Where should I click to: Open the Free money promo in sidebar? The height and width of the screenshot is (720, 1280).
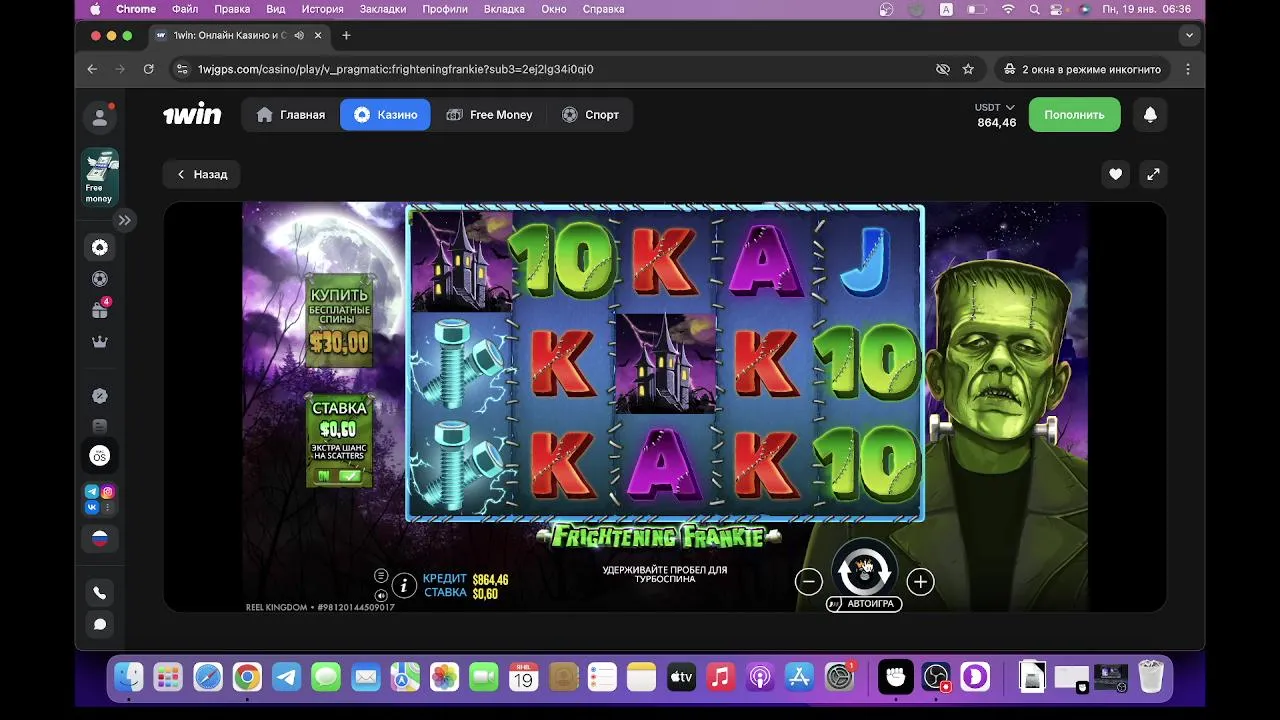[100, 177]
